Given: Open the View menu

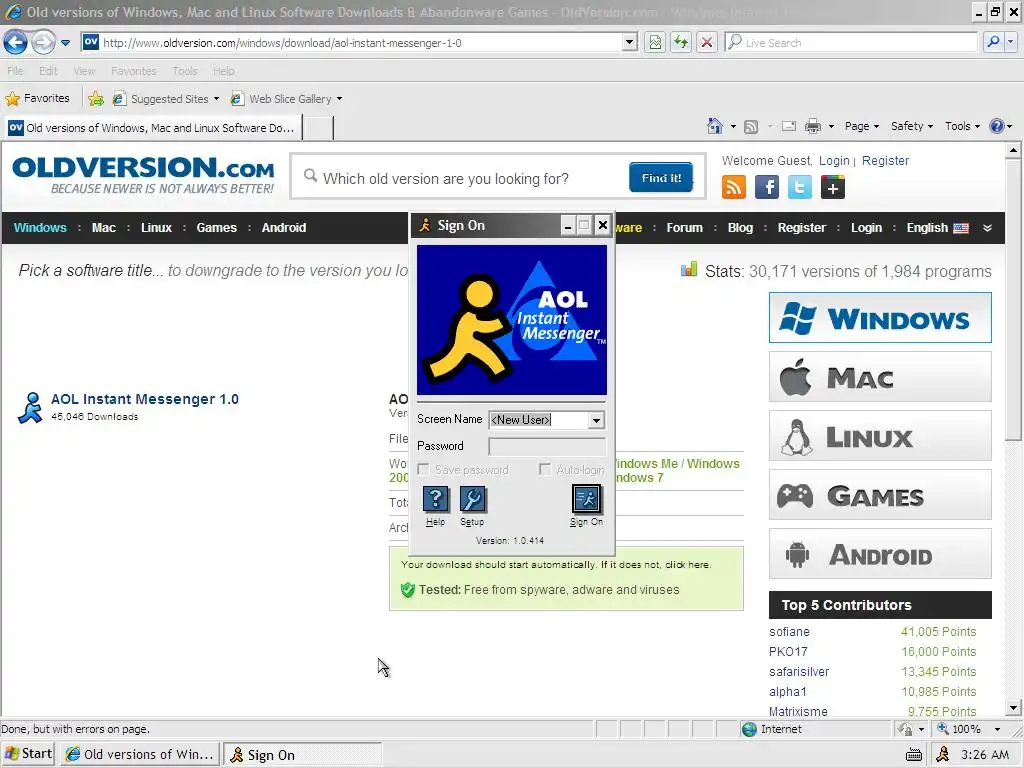Looking at the screenshot, I should 84,71.
